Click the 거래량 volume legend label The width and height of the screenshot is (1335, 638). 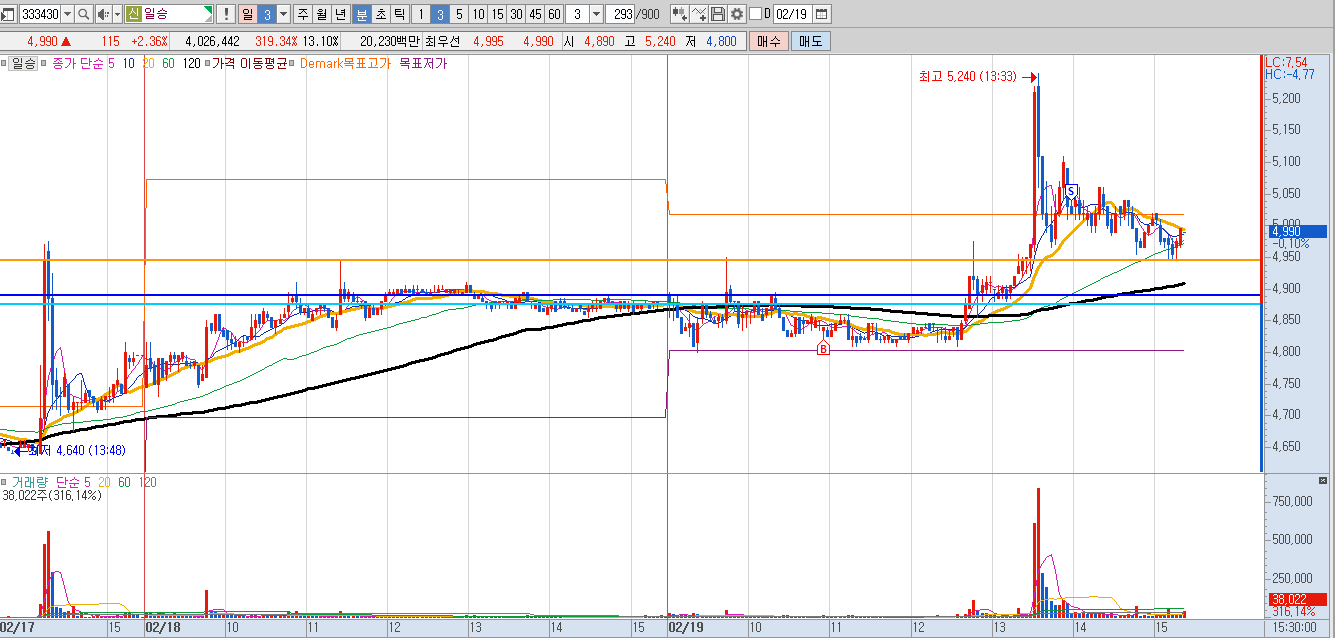pos(30,482)
